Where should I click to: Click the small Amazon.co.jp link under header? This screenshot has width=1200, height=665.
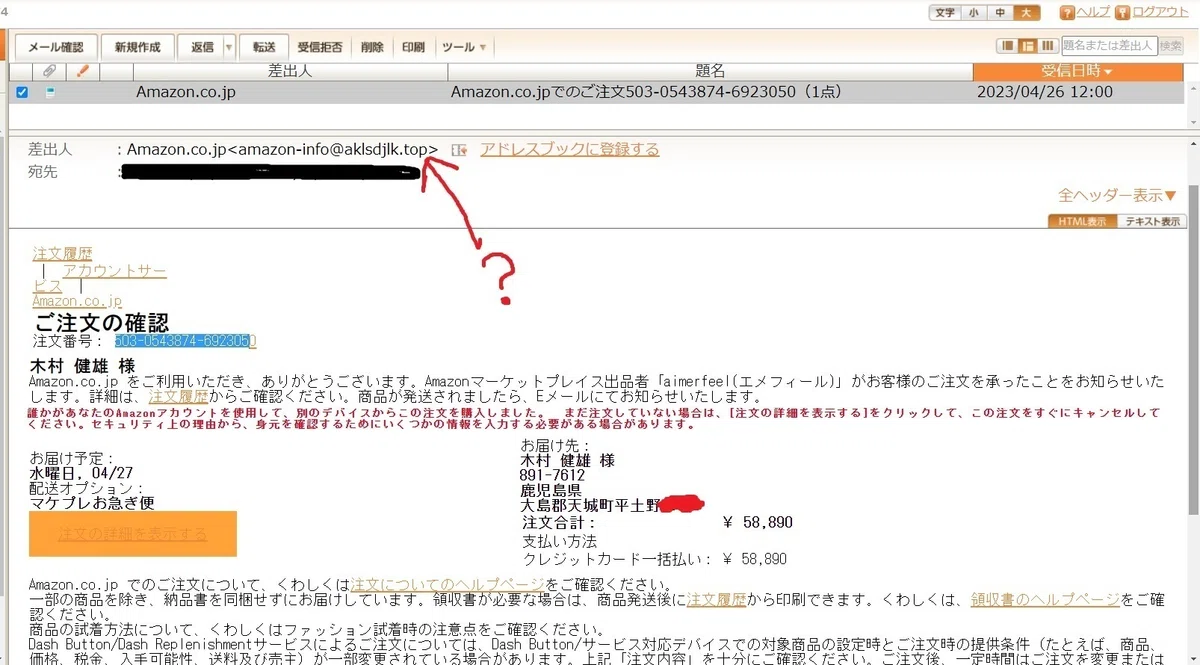tap(77, 301)
